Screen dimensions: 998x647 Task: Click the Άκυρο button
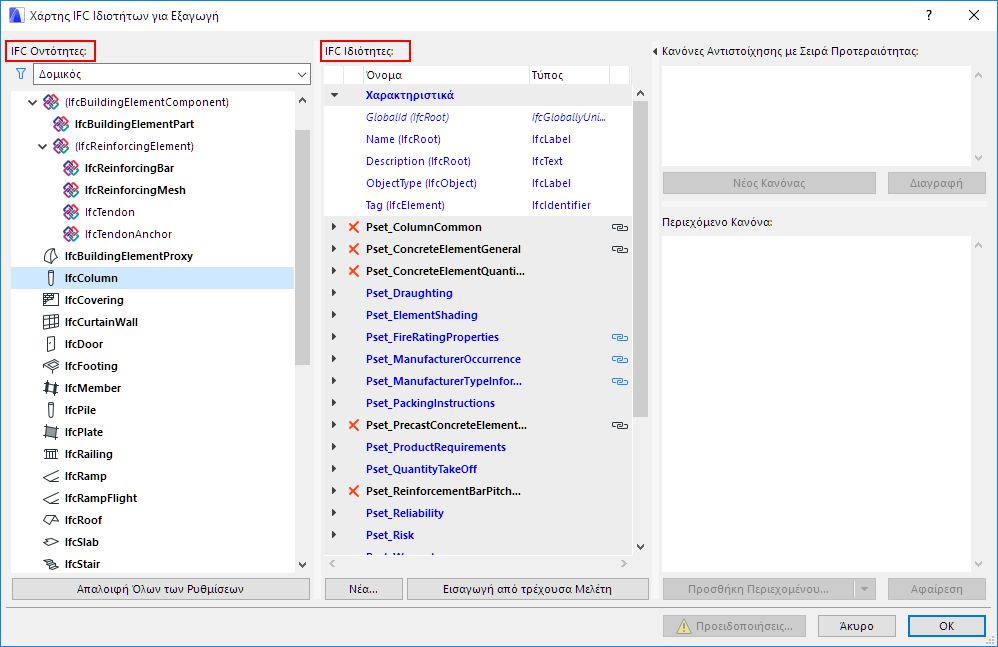point(856,626)
